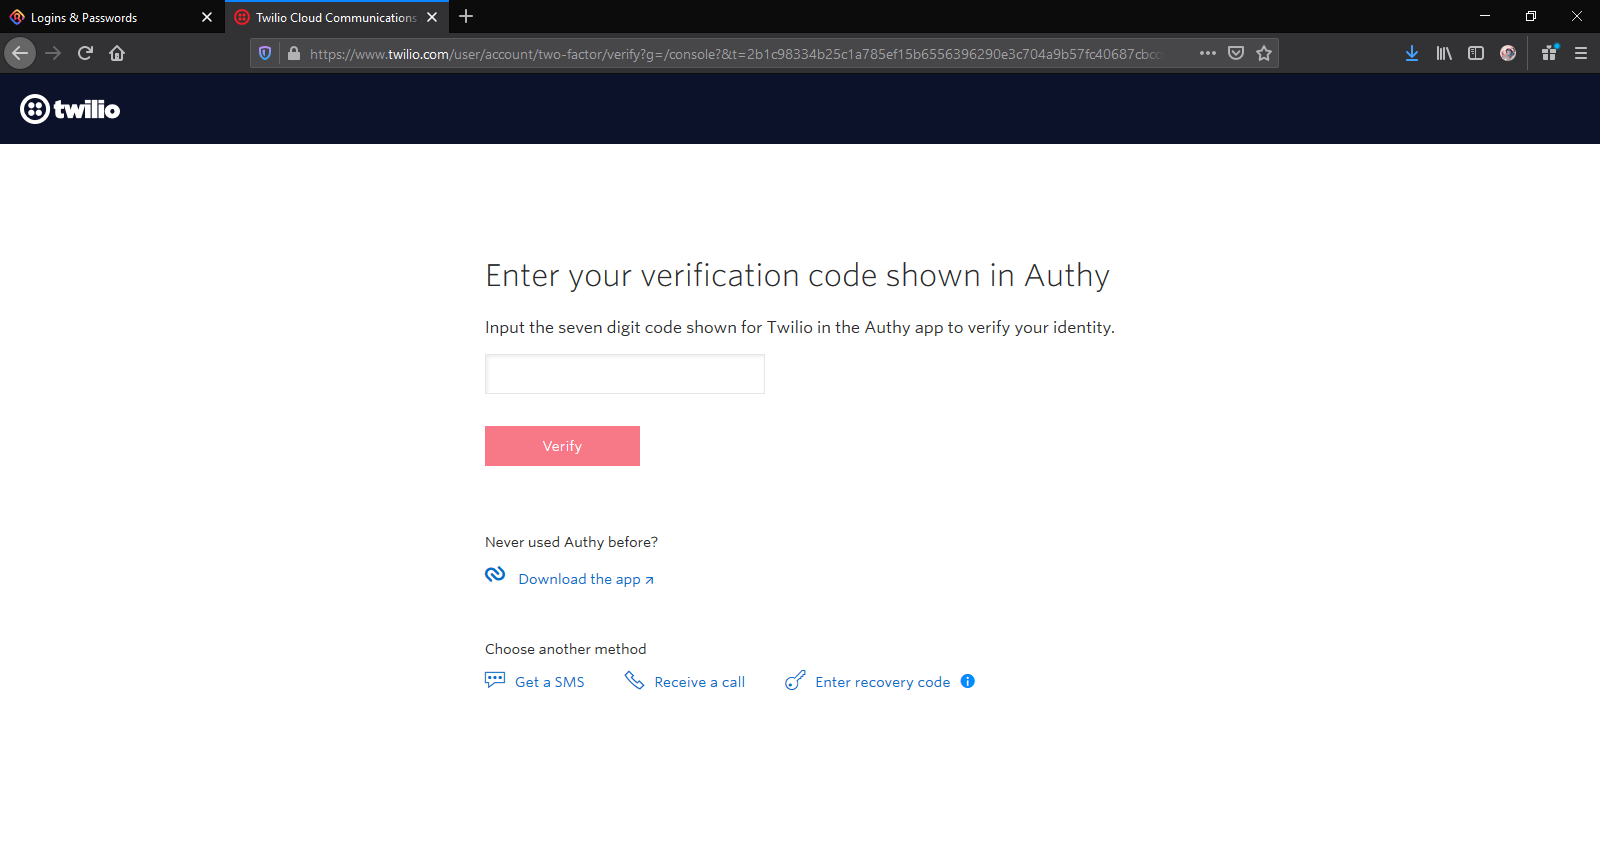Click the "Choose another method" text
The height and width of the screenshot is (860, 1600).
pos(566,649)
